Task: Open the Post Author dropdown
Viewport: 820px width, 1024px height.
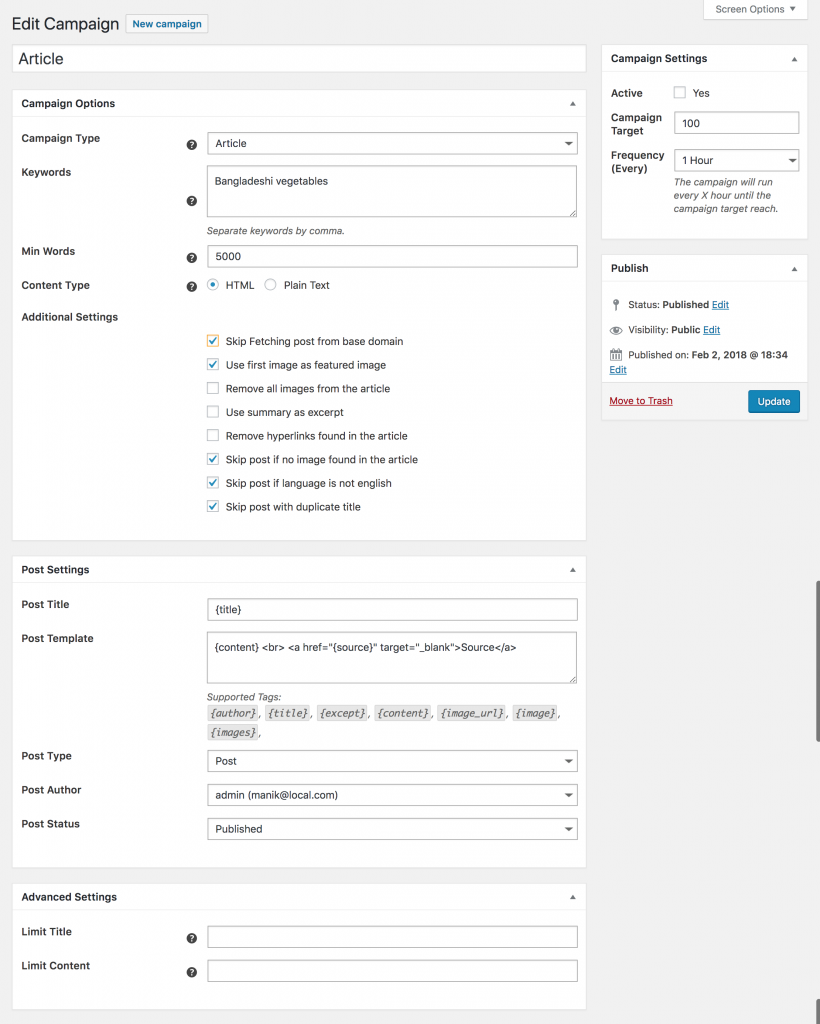Action: click(392, 795)
